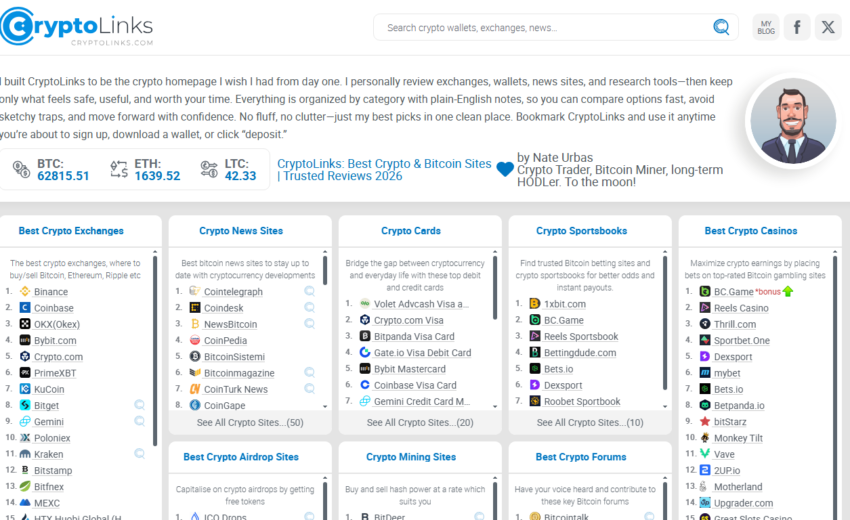Click the OKX(Okex) logo icon
850x520 pixels.
25,324
